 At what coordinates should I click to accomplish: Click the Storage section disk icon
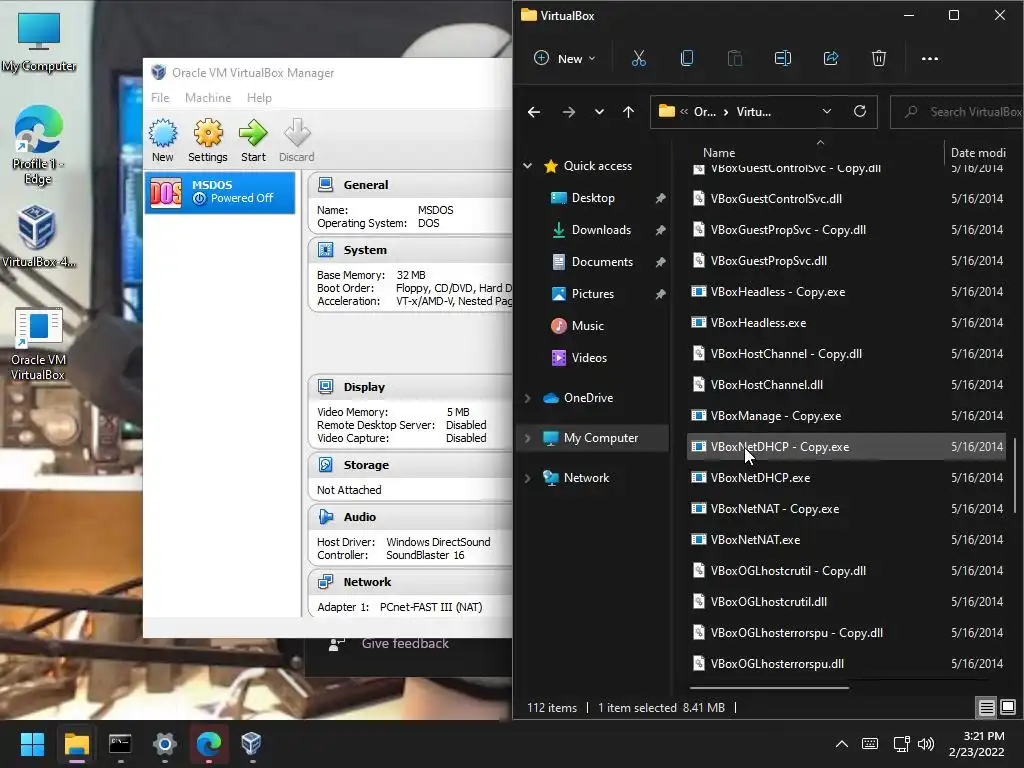pos(325,464)
